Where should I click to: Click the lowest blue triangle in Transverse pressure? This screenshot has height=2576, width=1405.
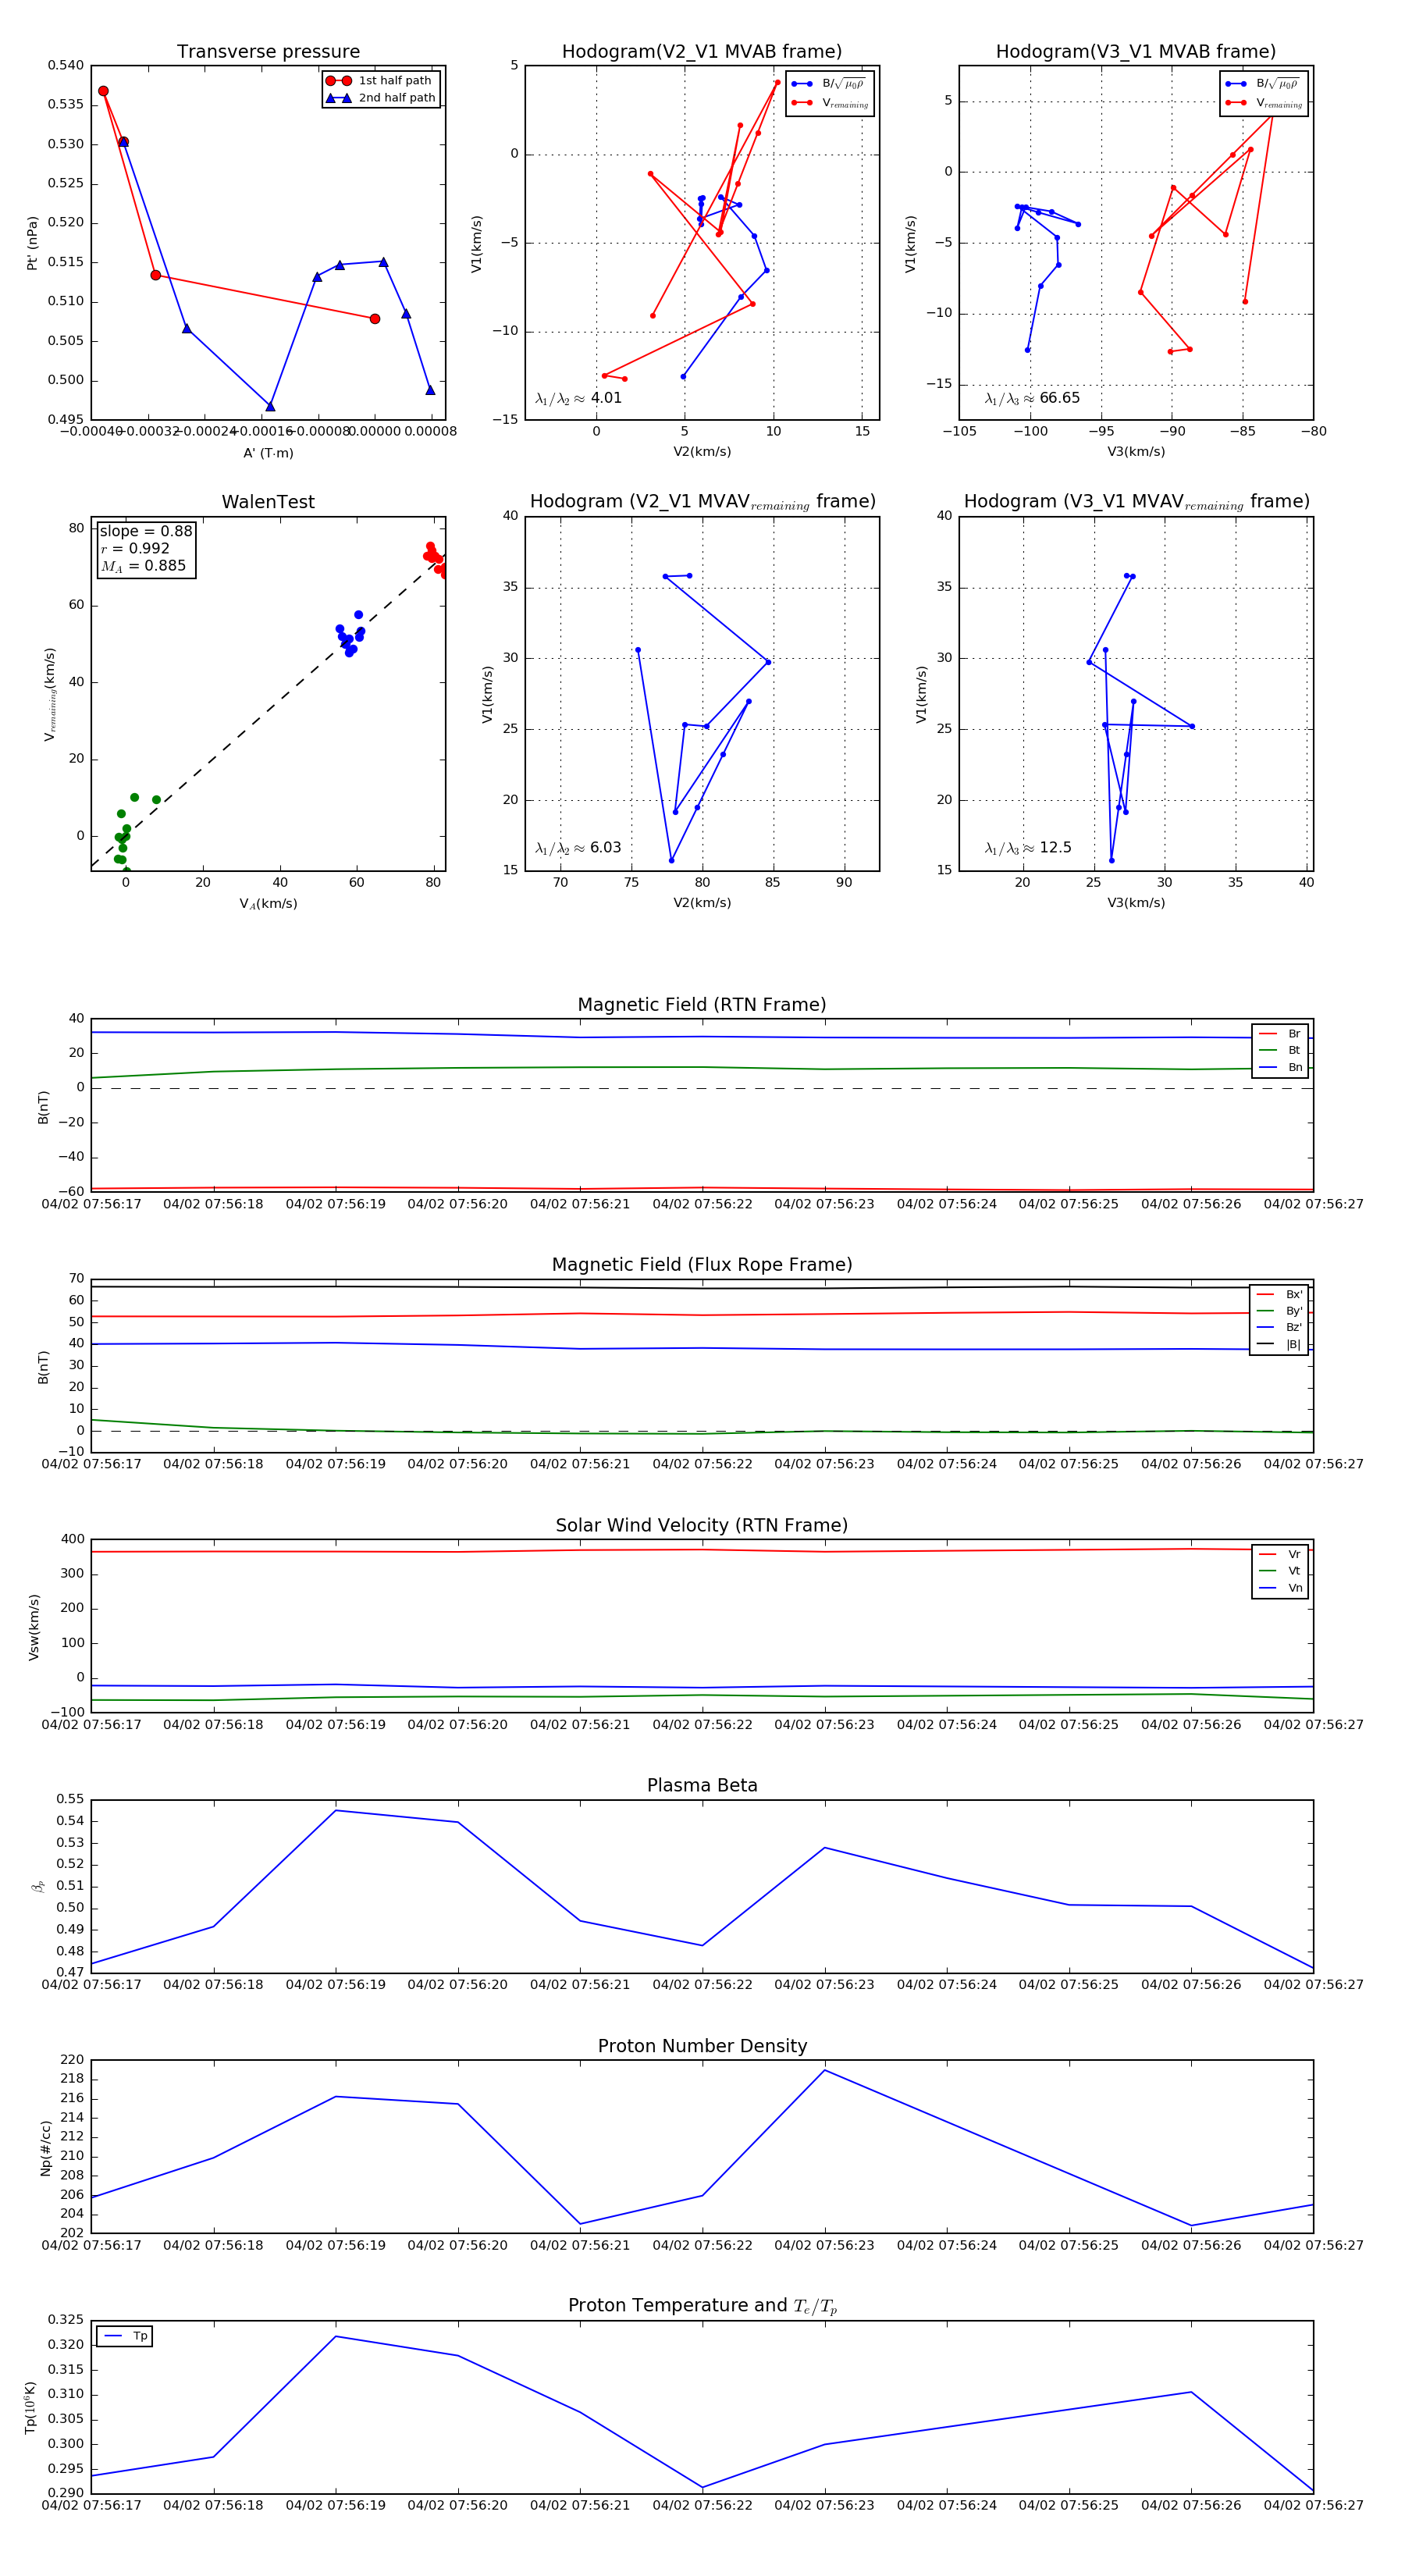click(270, 406)
